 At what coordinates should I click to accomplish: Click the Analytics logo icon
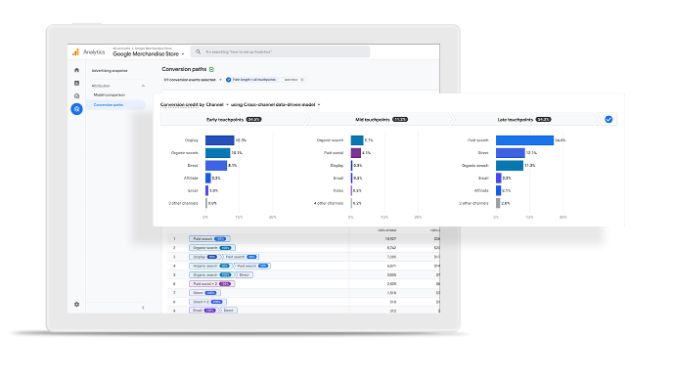75,52
